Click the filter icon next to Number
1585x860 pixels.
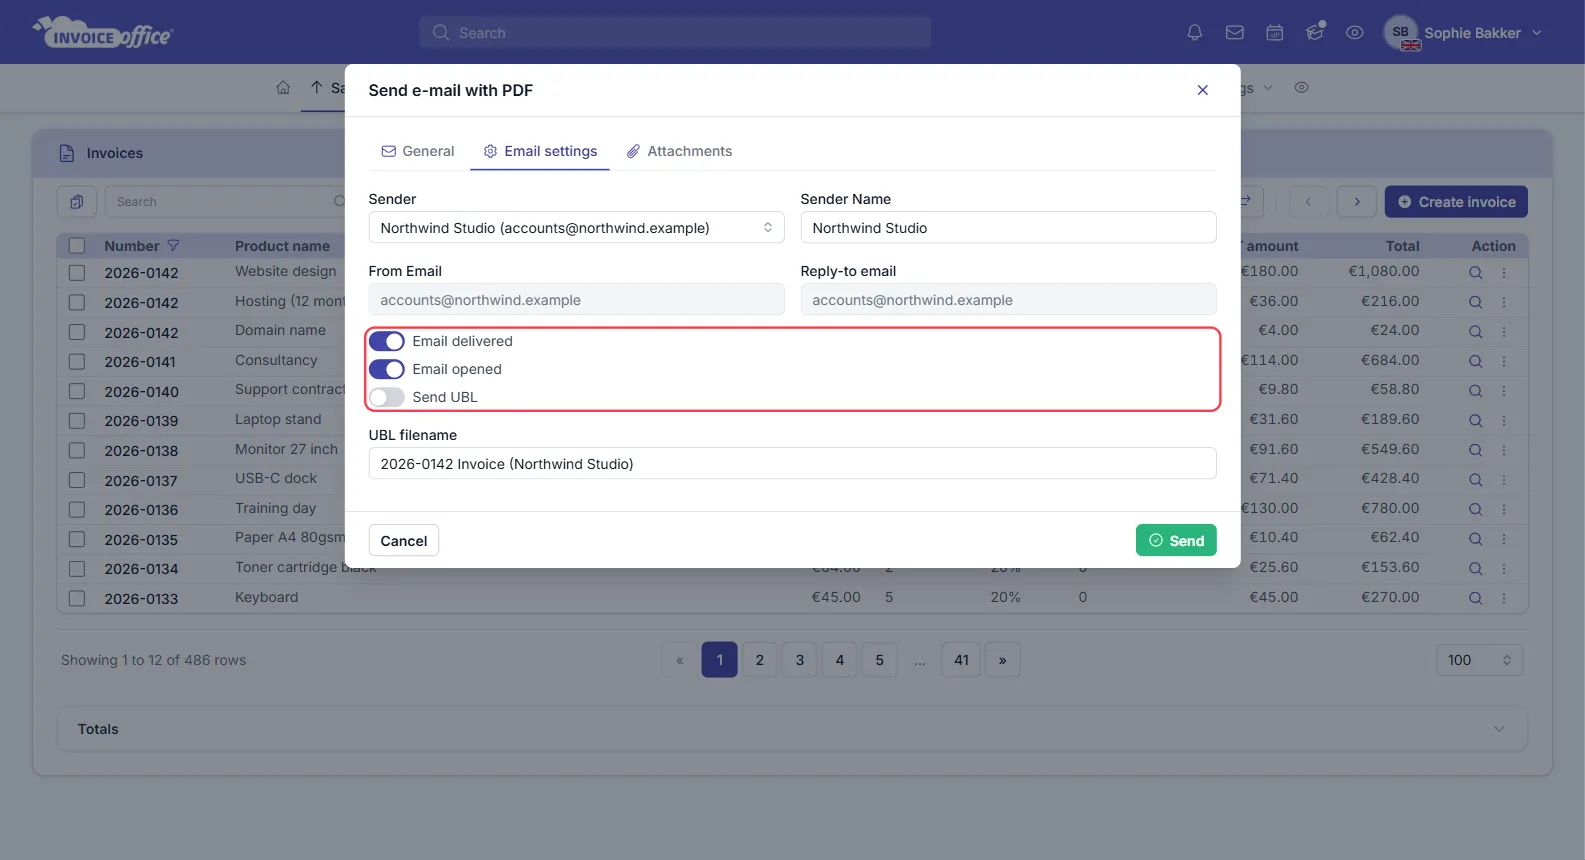[173, 246]
